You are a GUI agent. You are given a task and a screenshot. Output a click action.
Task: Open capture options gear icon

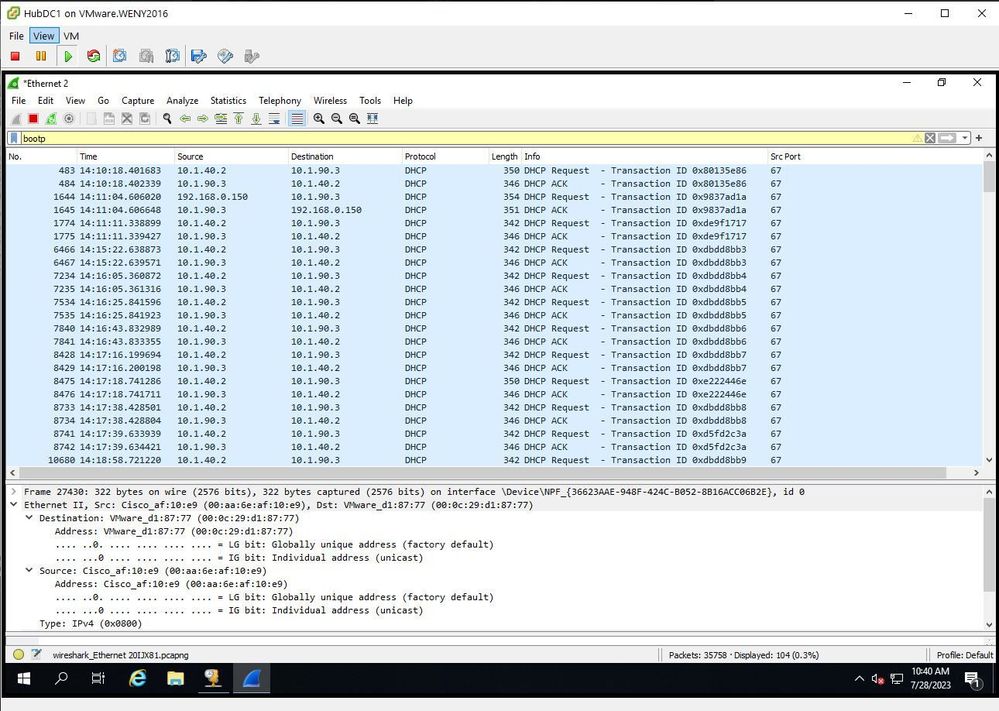coord(69,118)
